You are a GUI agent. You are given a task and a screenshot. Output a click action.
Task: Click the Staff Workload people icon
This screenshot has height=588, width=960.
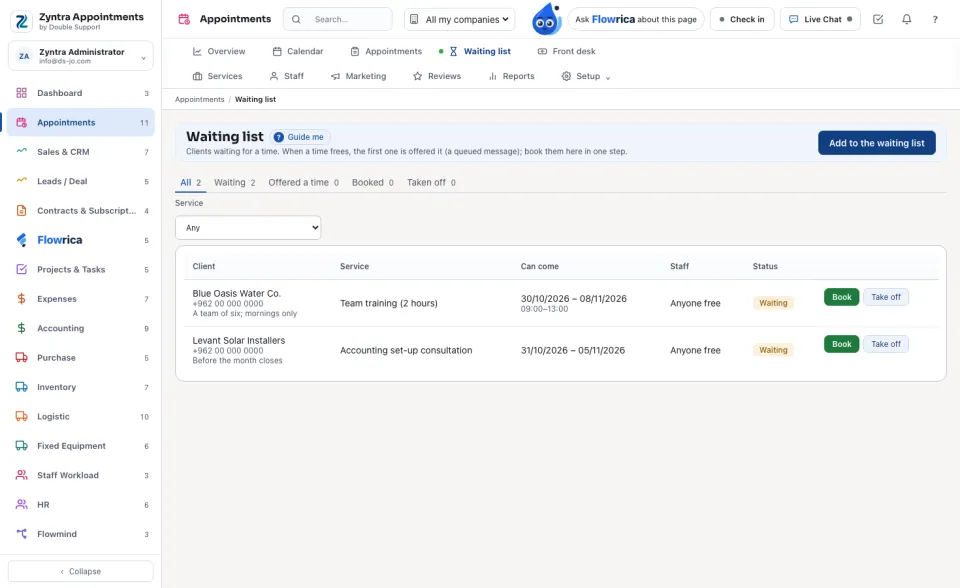[x=21, y=475]
